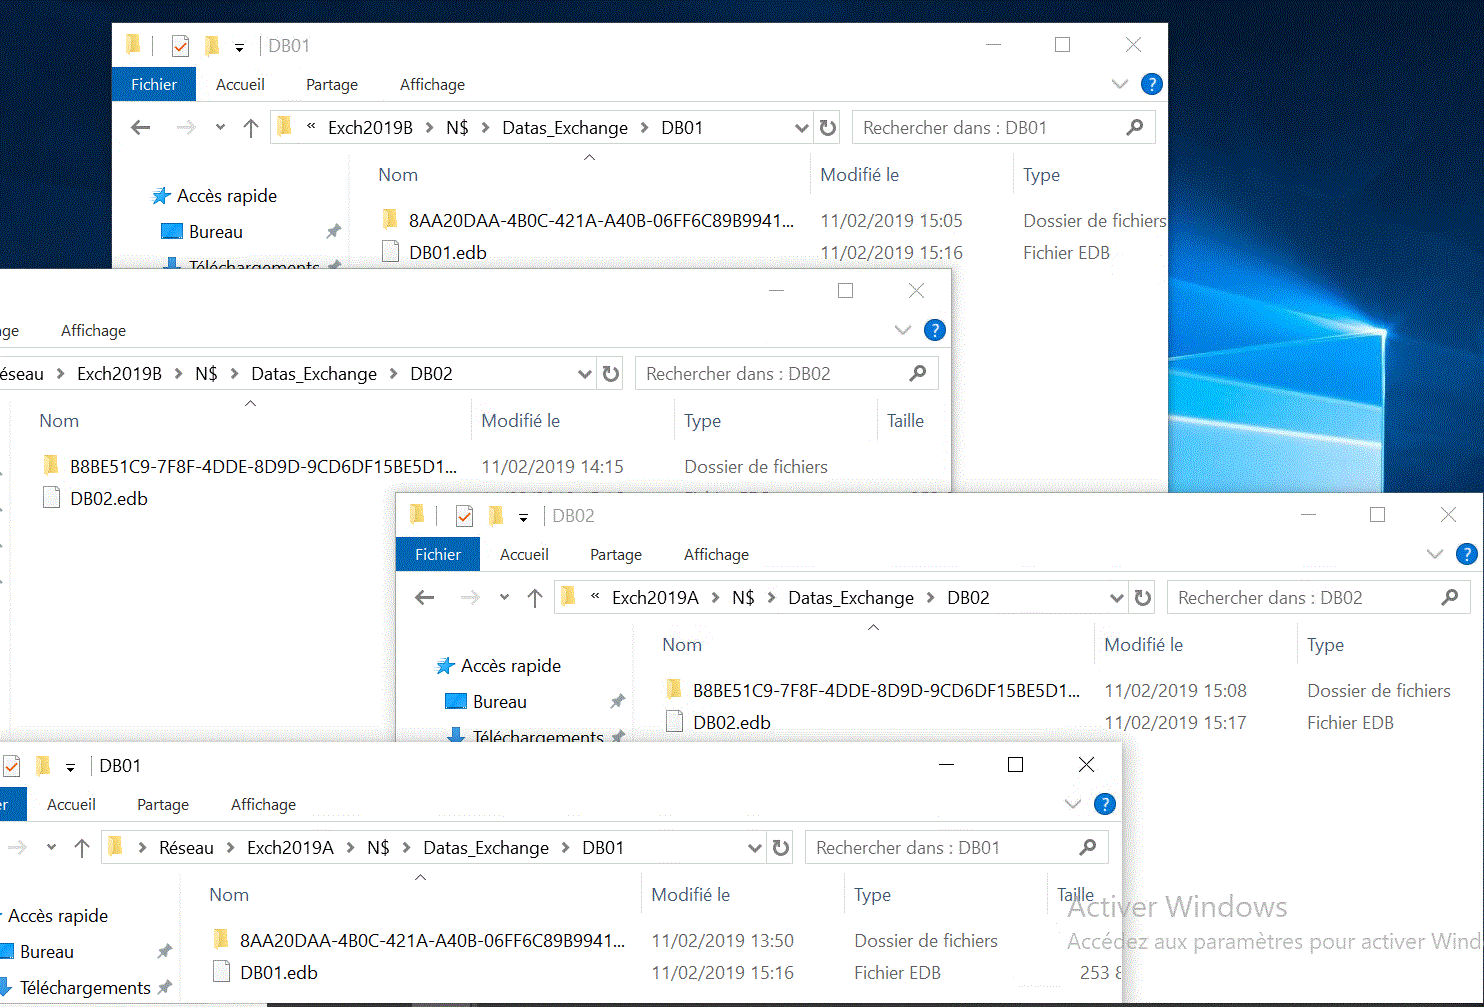Click Search box 'Rechercher dans : DB01' in Exch2019B window
The width and height of the screenshot is (1484, 1007).
click(x=1004, y=128)
